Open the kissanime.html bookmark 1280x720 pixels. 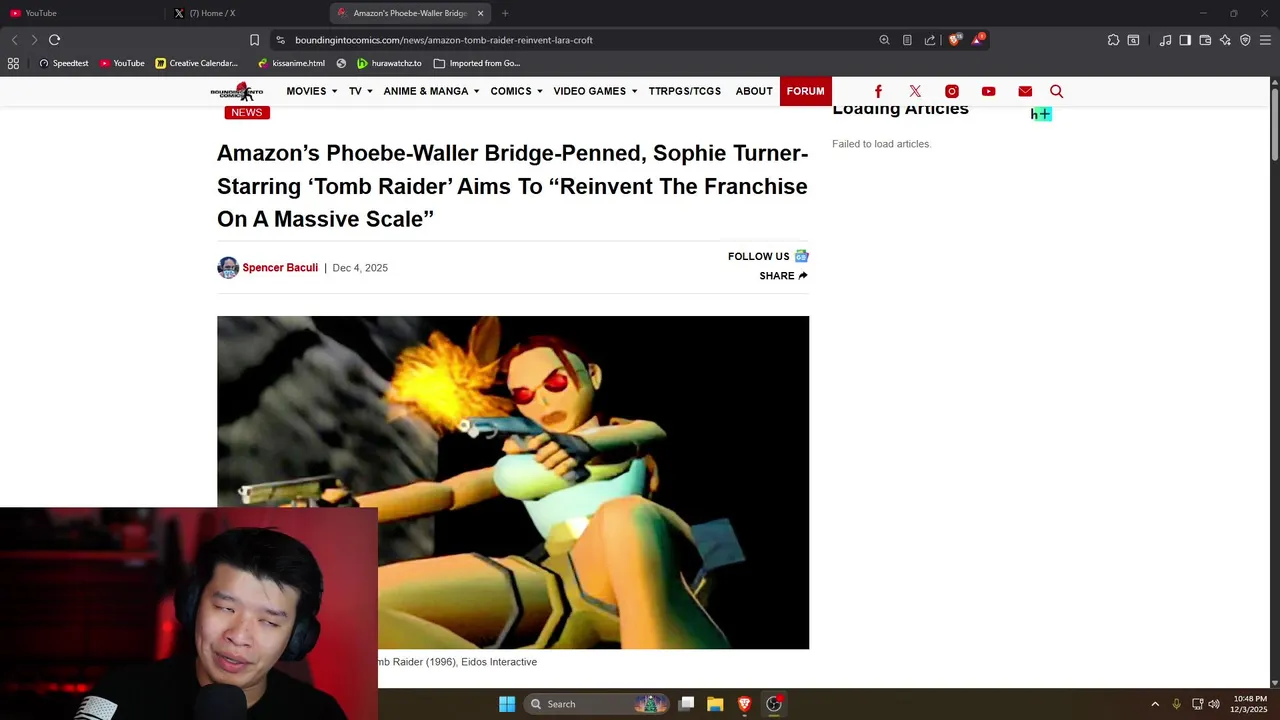click(x=291, y=63)
